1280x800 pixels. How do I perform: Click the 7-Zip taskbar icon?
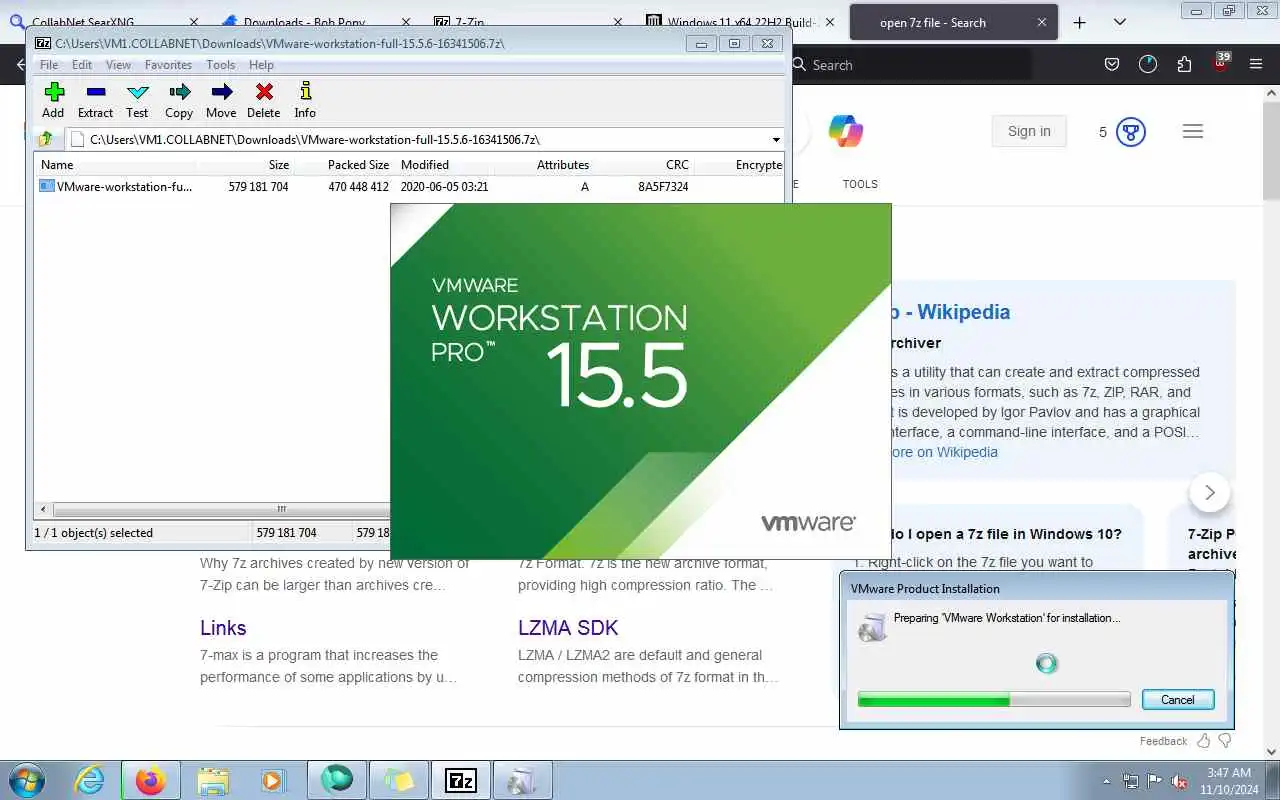(461, 780)
